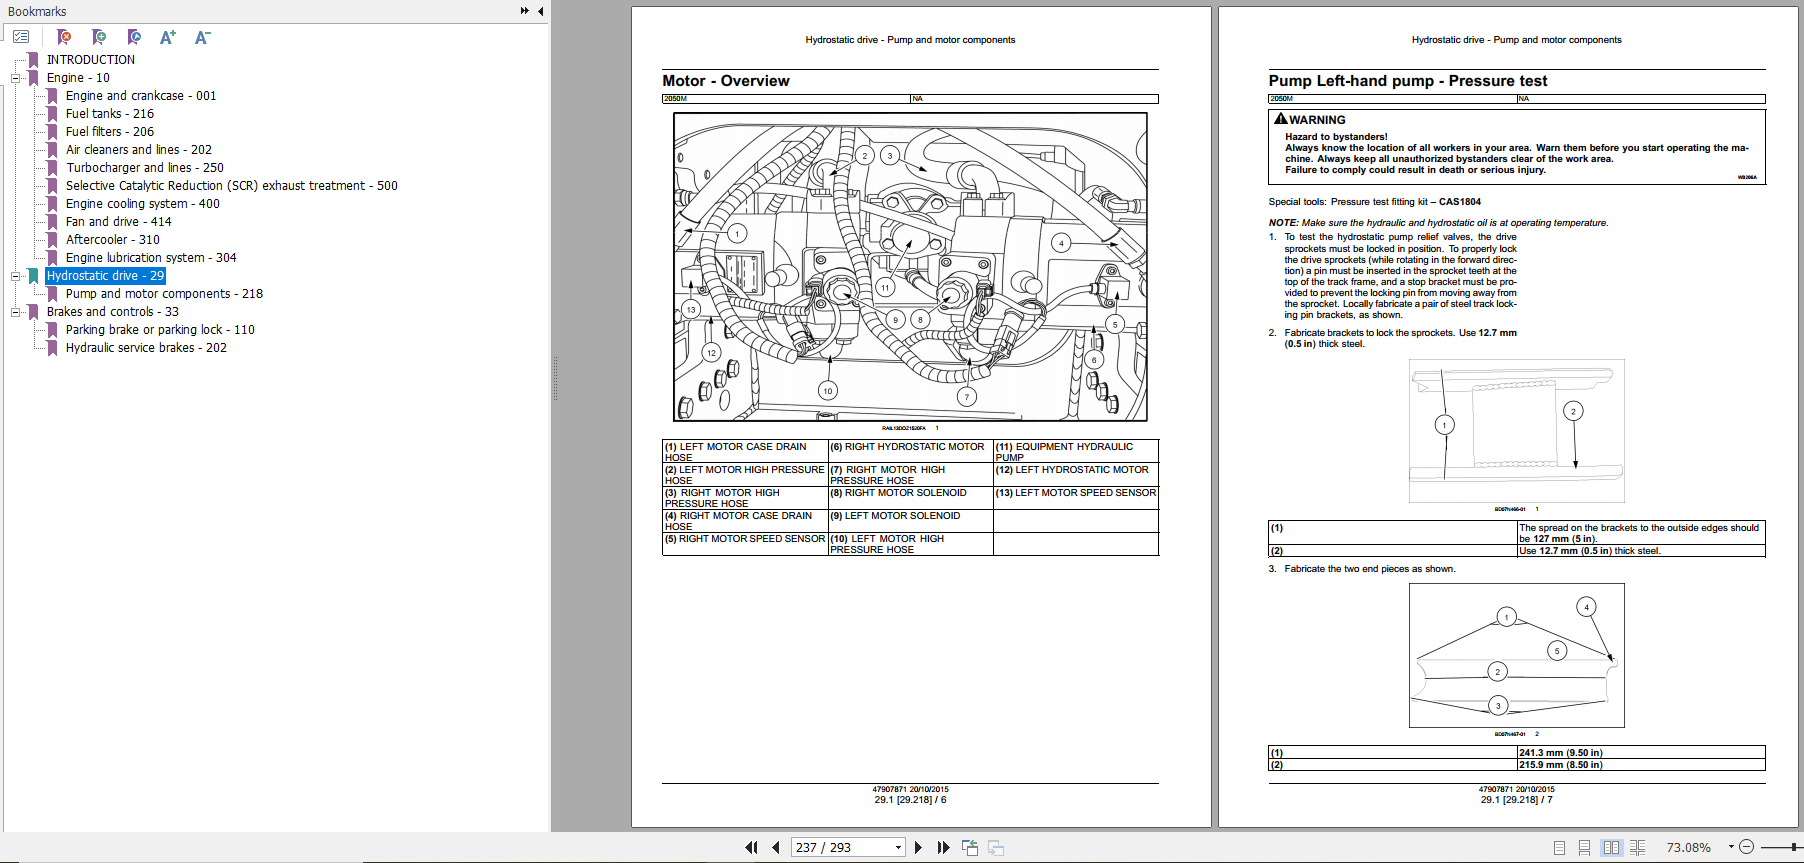Open the Parking brake or parking lock bookmark

[x=160, y=330]
